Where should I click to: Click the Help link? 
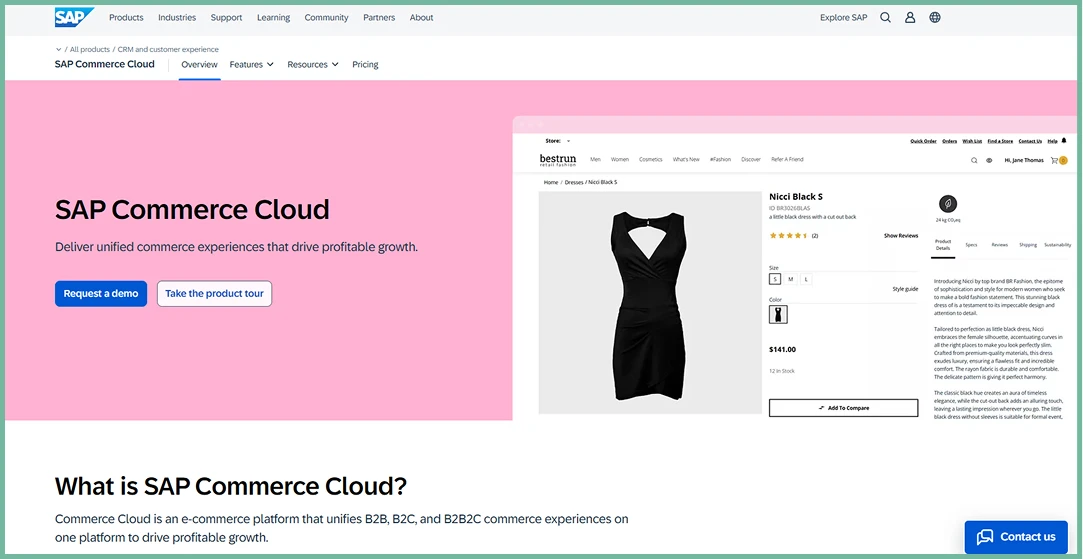[1052, 141]
